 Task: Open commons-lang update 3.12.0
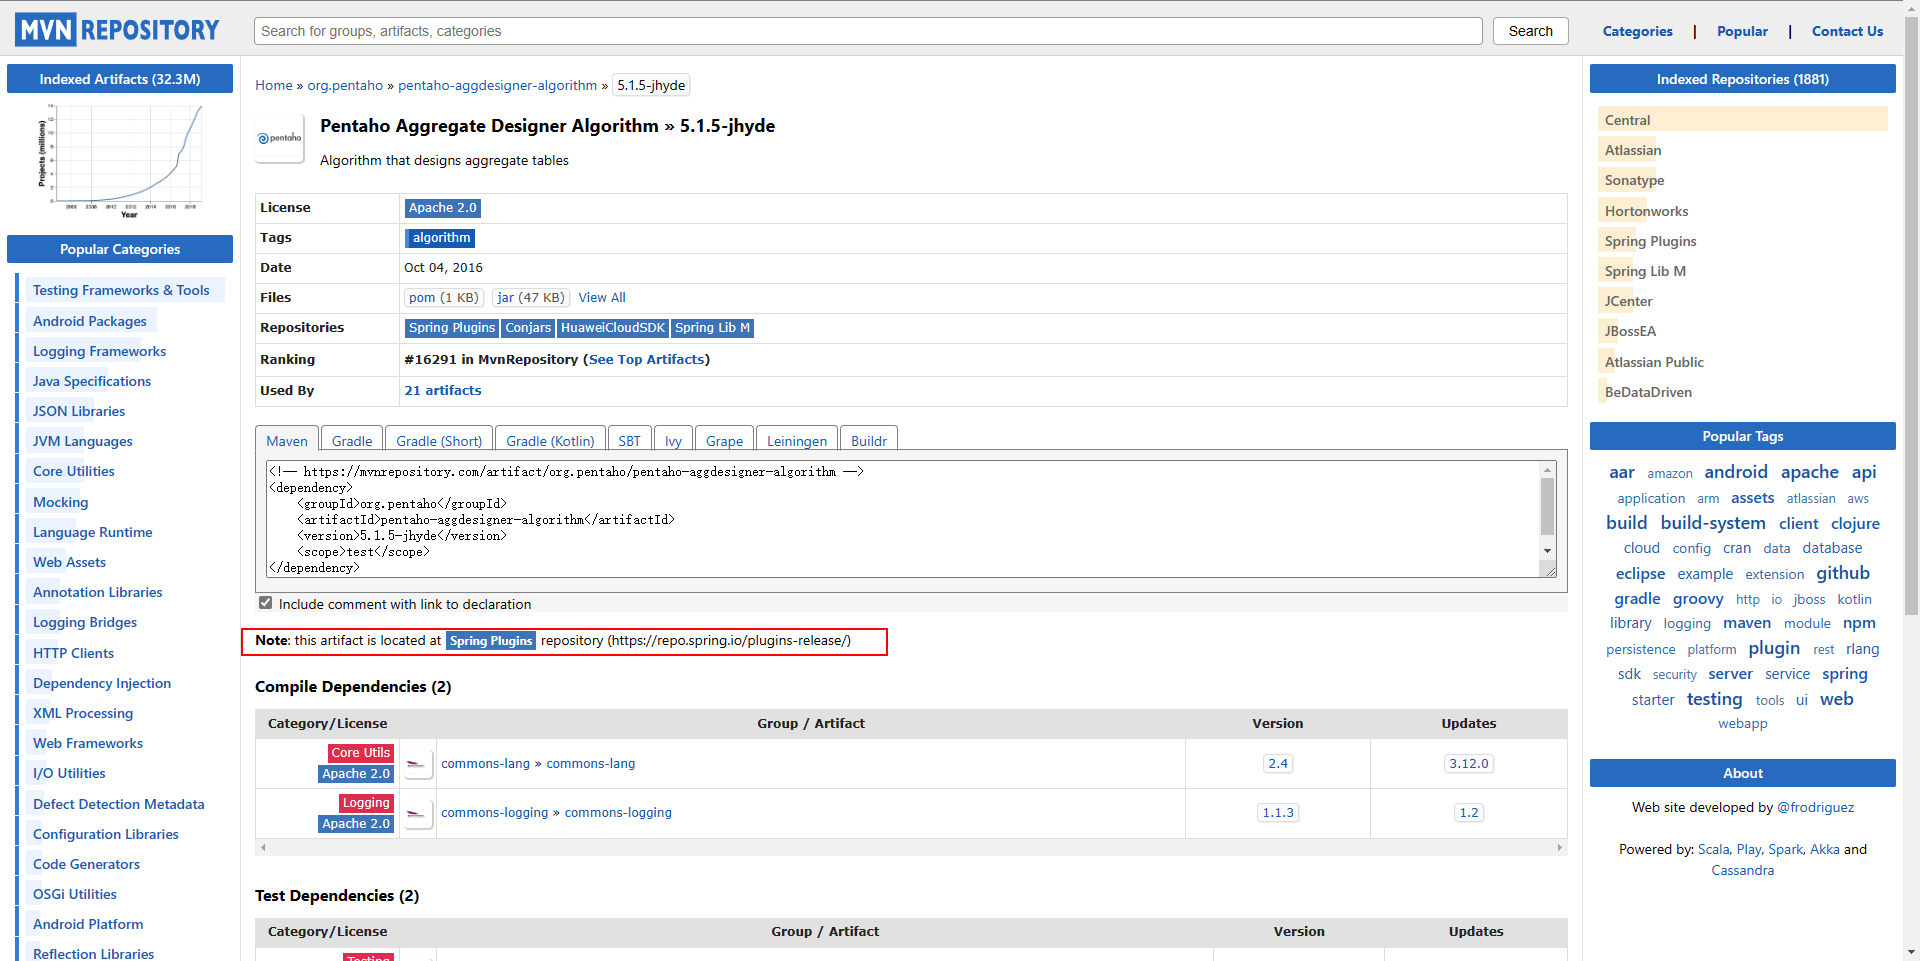pyautogui.click(x=1469, y=764)
